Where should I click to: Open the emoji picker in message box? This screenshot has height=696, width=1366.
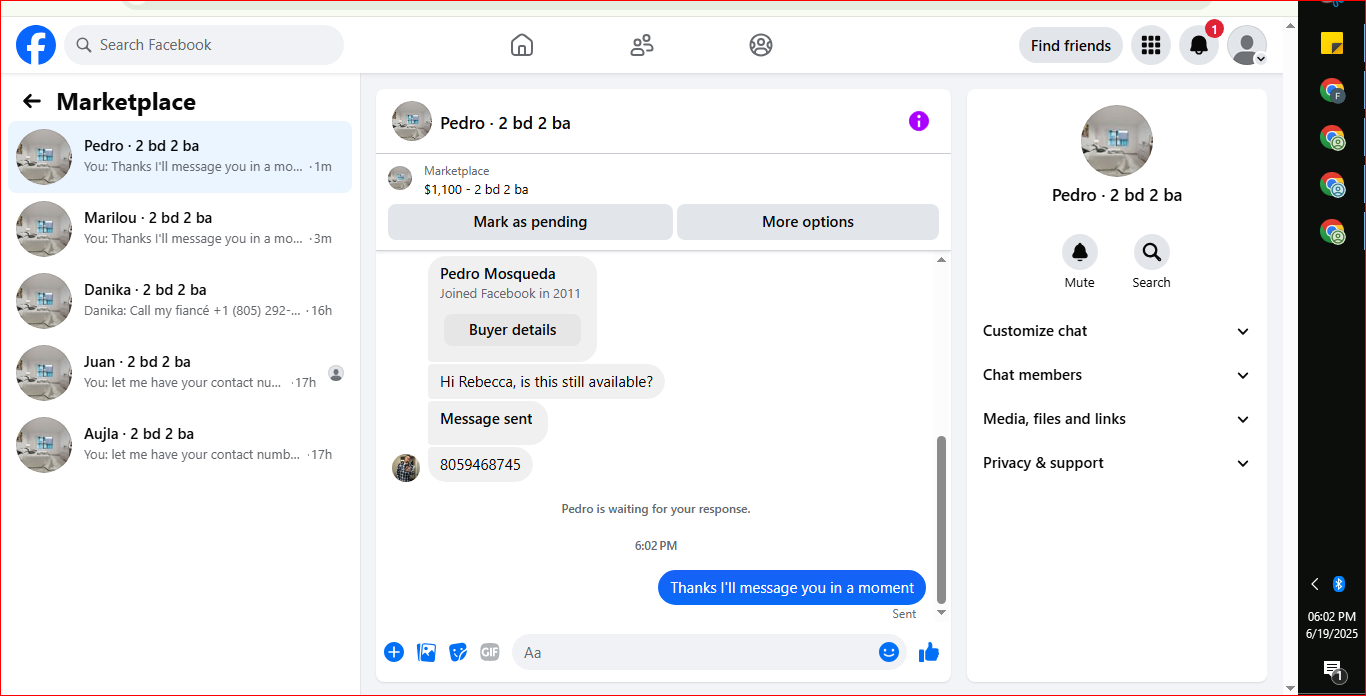pyautogui.click(x=889, y=652)
